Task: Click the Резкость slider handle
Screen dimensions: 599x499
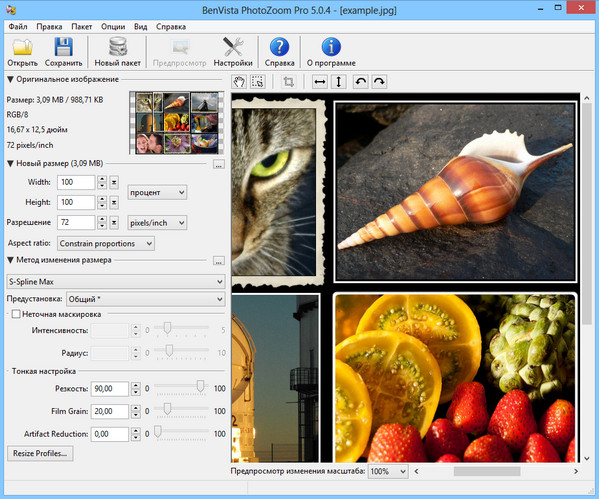Action: [200, 386]
